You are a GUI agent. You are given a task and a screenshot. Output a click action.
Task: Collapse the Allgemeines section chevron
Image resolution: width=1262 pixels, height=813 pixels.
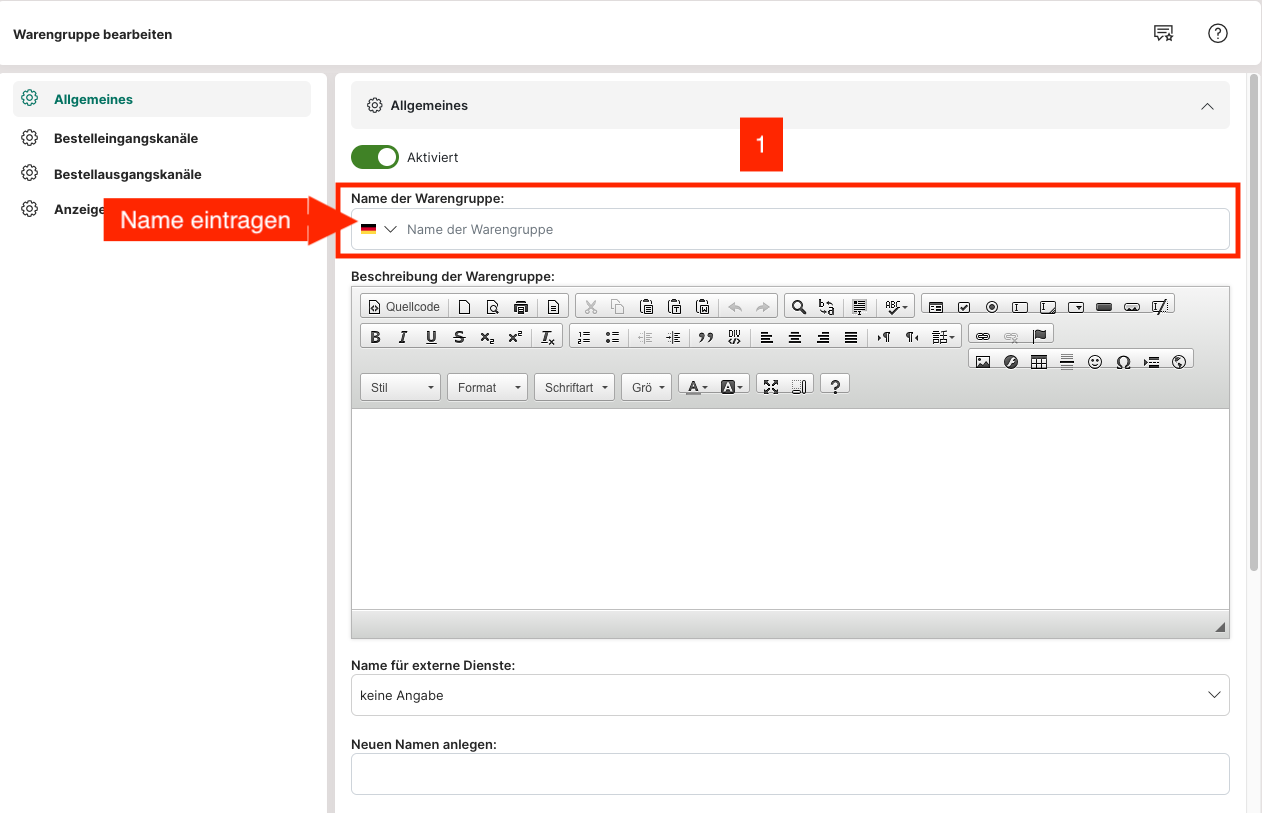point(1207,106)
